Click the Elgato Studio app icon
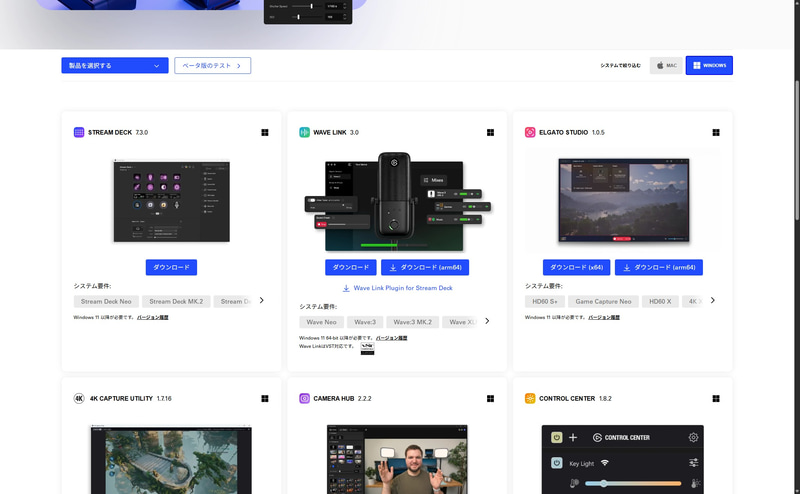Screen dimensions: 800x494 click(x=530, y=132)
